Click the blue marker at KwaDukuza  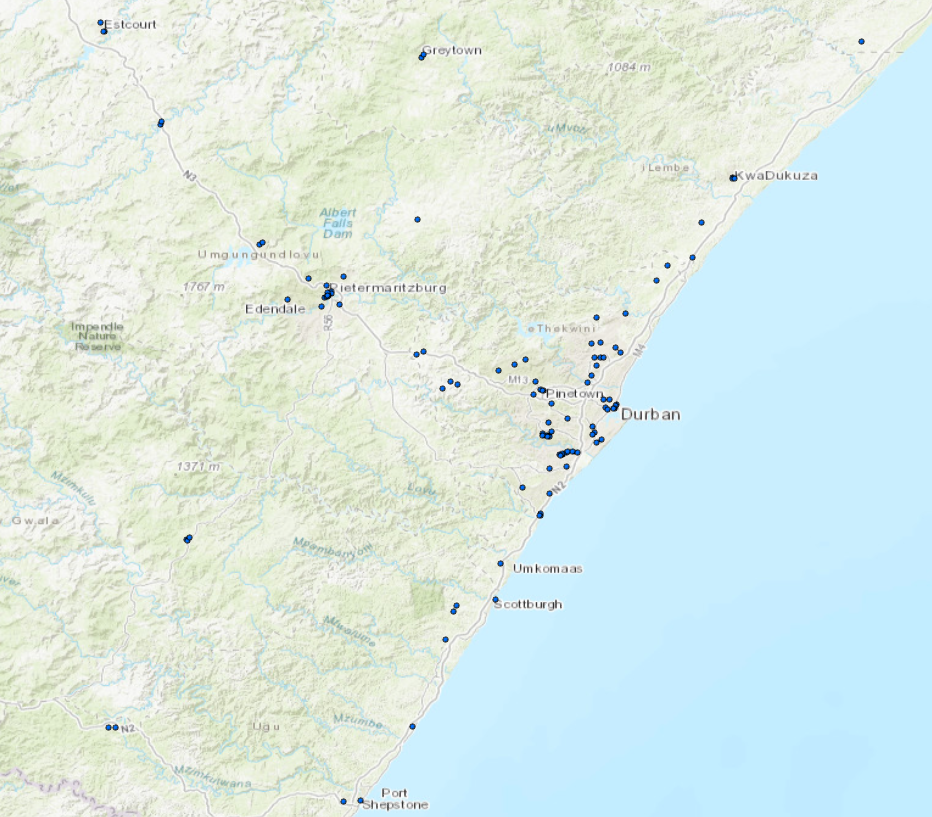click(x=733, y=178)
